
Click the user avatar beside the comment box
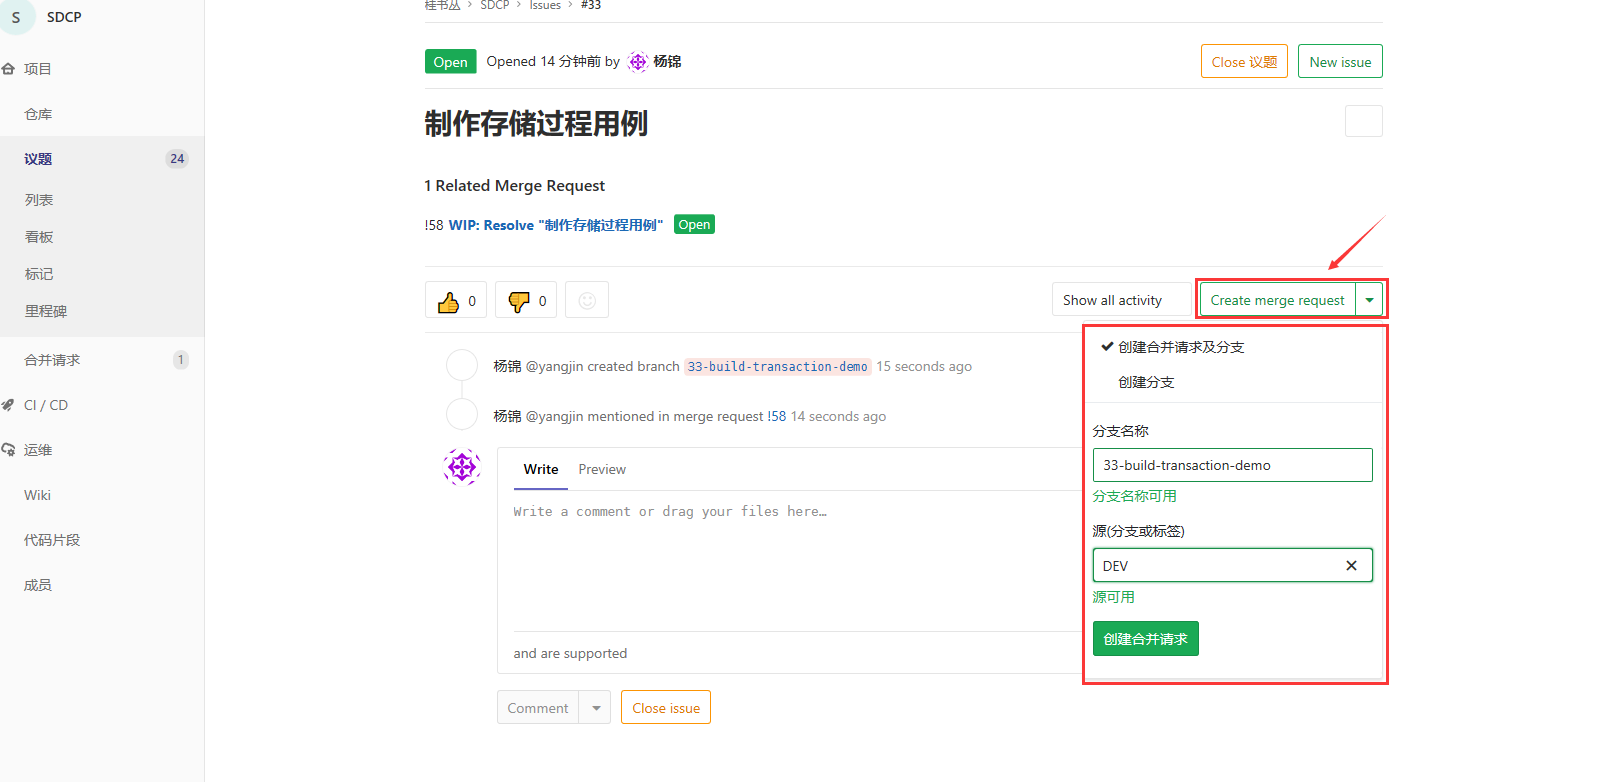click(x=462, y=466)
